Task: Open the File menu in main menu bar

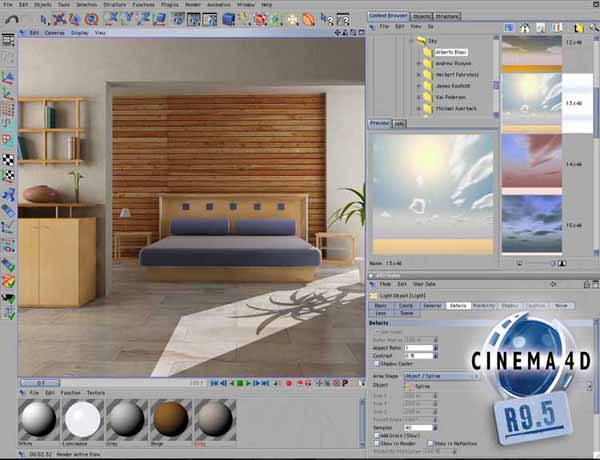Action: tap(7, 5)
